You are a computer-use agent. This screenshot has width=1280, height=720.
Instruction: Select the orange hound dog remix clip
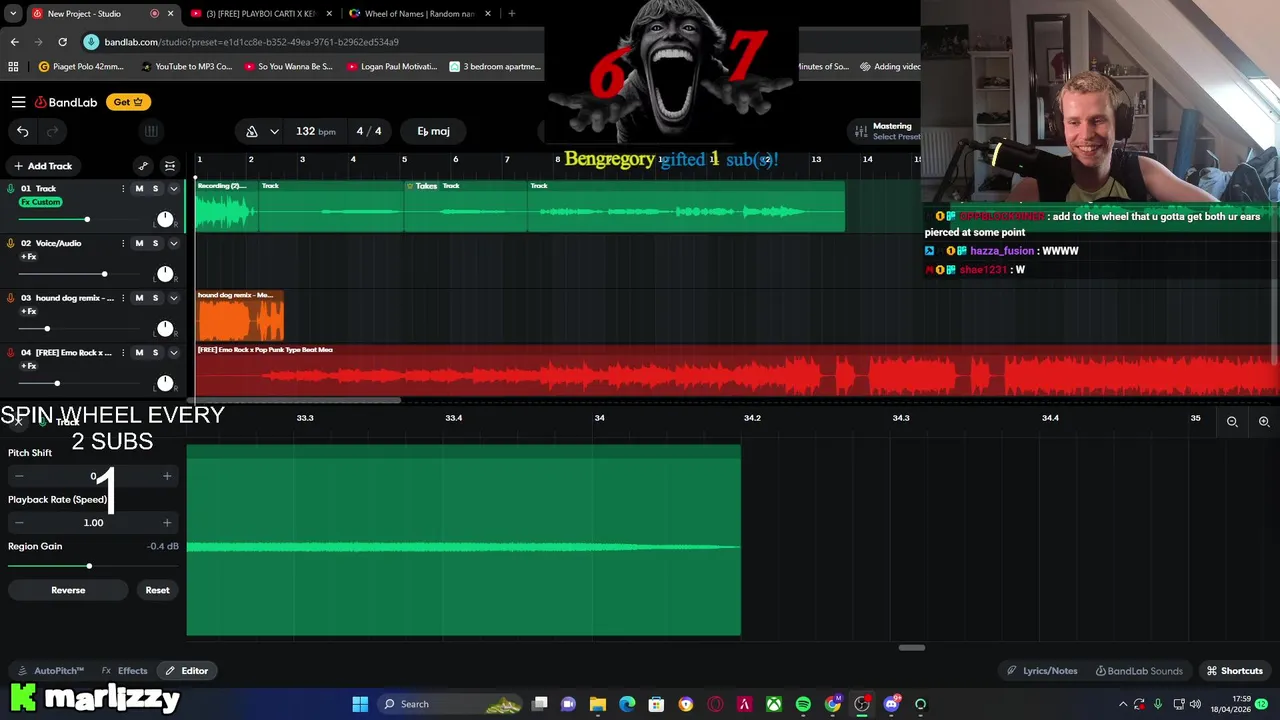(x=240, y=316)
